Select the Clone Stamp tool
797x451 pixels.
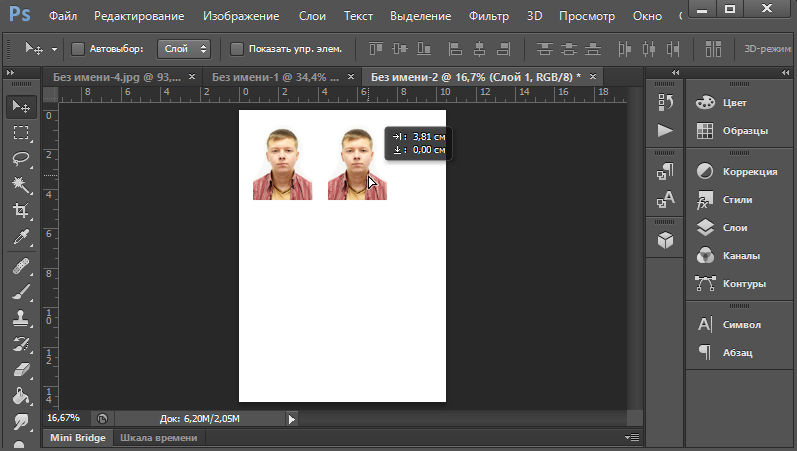click(x=20, y=318)
